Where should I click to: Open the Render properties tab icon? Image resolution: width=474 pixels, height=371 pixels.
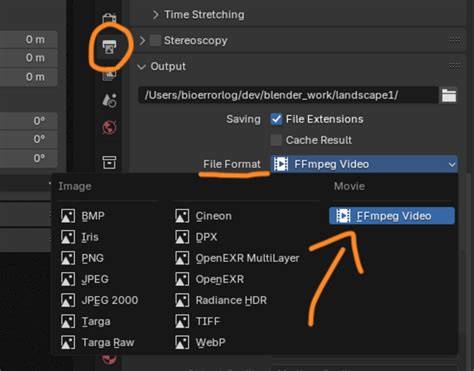click(109, 17)
